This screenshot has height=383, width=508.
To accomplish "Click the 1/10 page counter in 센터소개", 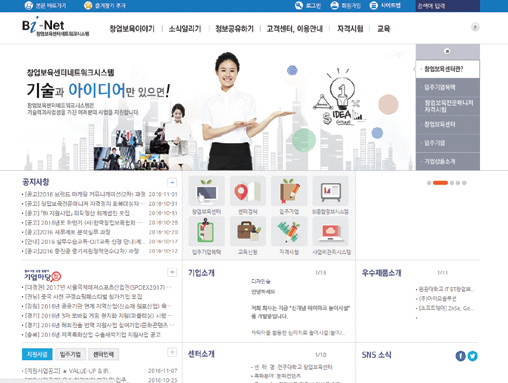I will coord(321,355).
